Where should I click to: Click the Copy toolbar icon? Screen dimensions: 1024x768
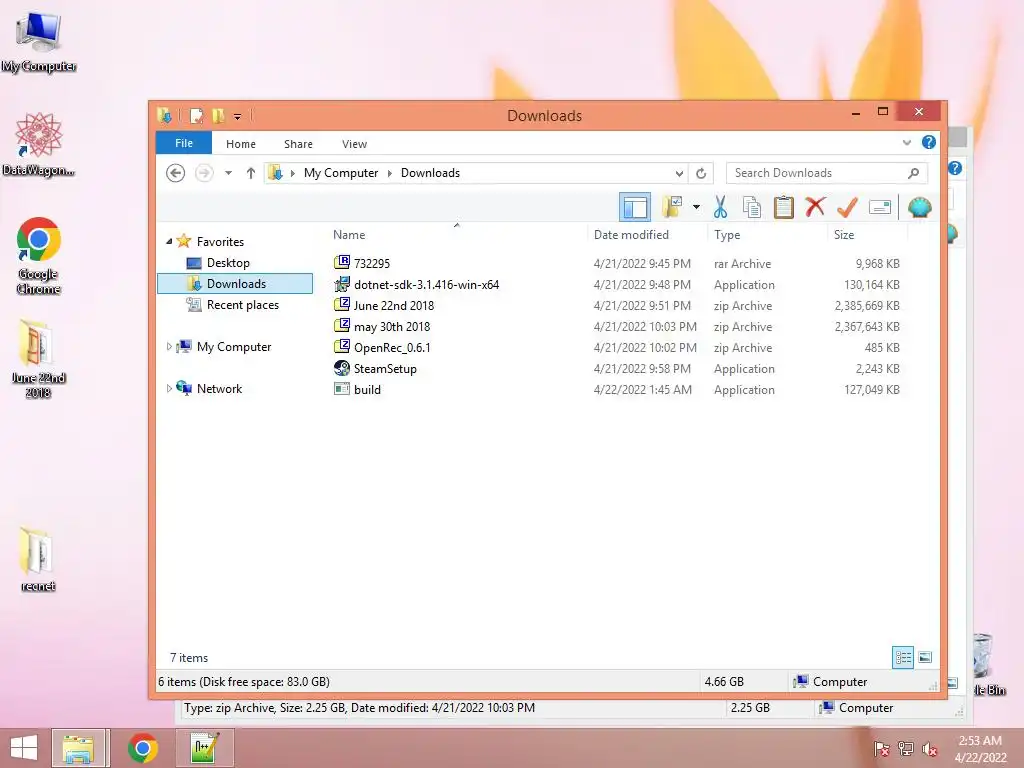pyautogui.click(x=752, y=208)
